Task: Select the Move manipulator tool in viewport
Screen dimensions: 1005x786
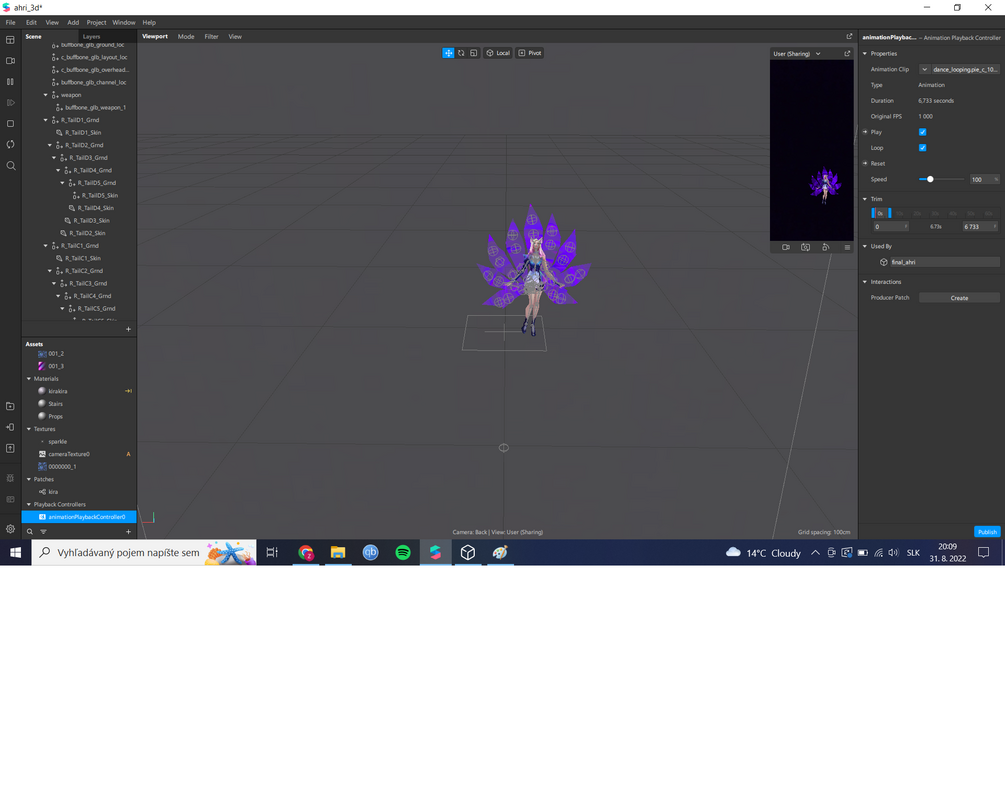Action: tap(448, 53)
